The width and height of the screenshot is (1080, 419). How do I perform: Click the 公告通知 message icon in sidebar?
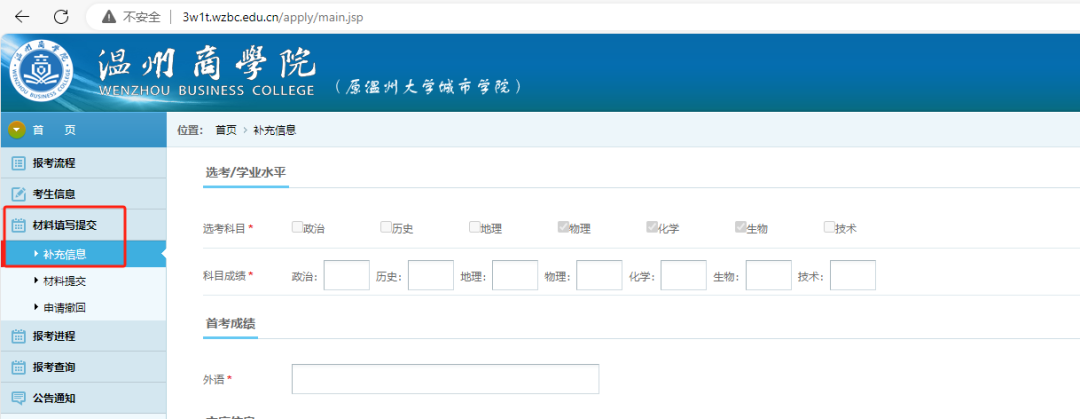18,398
